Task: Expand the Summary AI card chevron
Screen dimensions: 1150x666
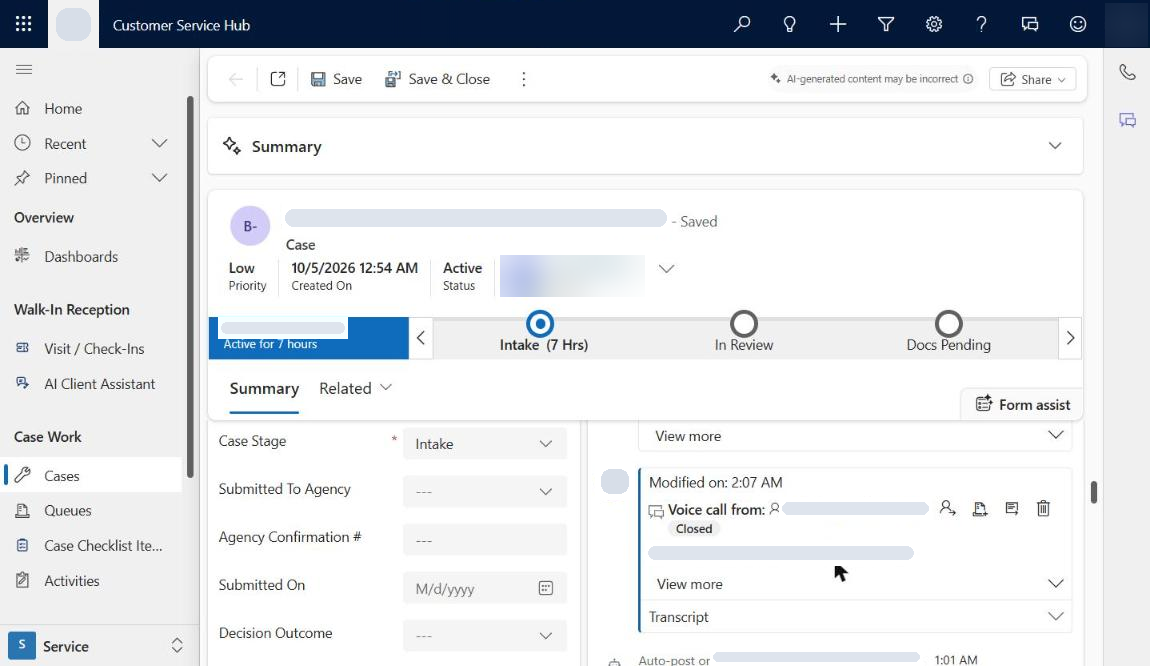Action: coord(1055,145)
